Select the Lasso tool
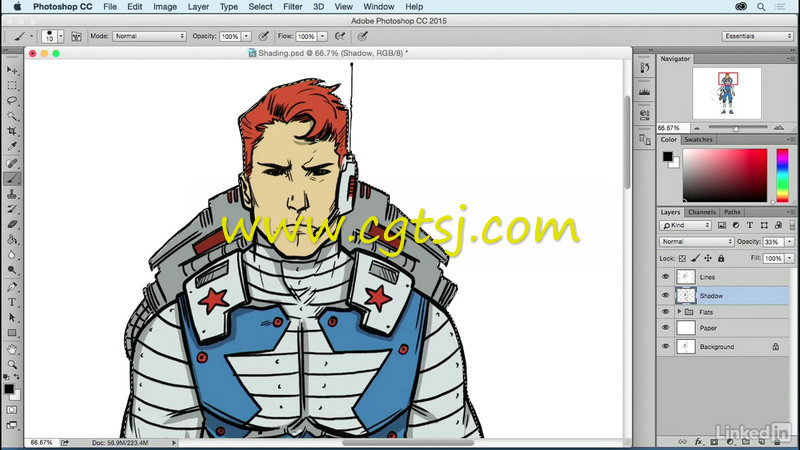 [x=12, y=101]
